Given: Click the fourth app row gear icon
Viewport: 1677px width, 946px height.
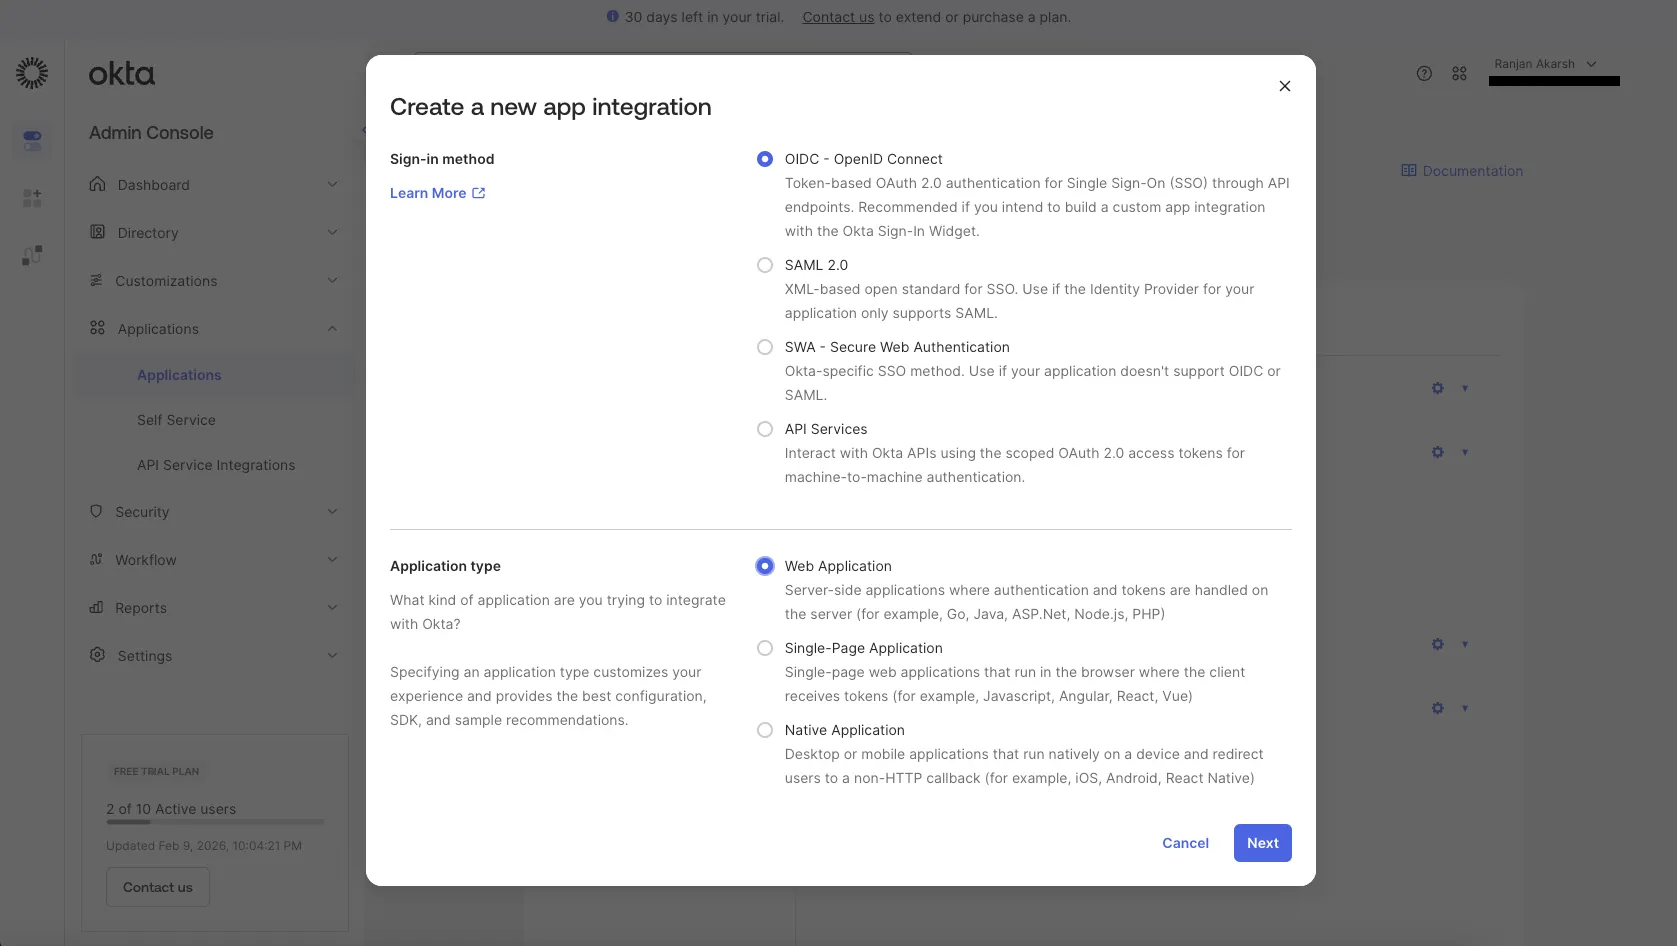Looking at the screenshot, I should [x=1438, y=708].
